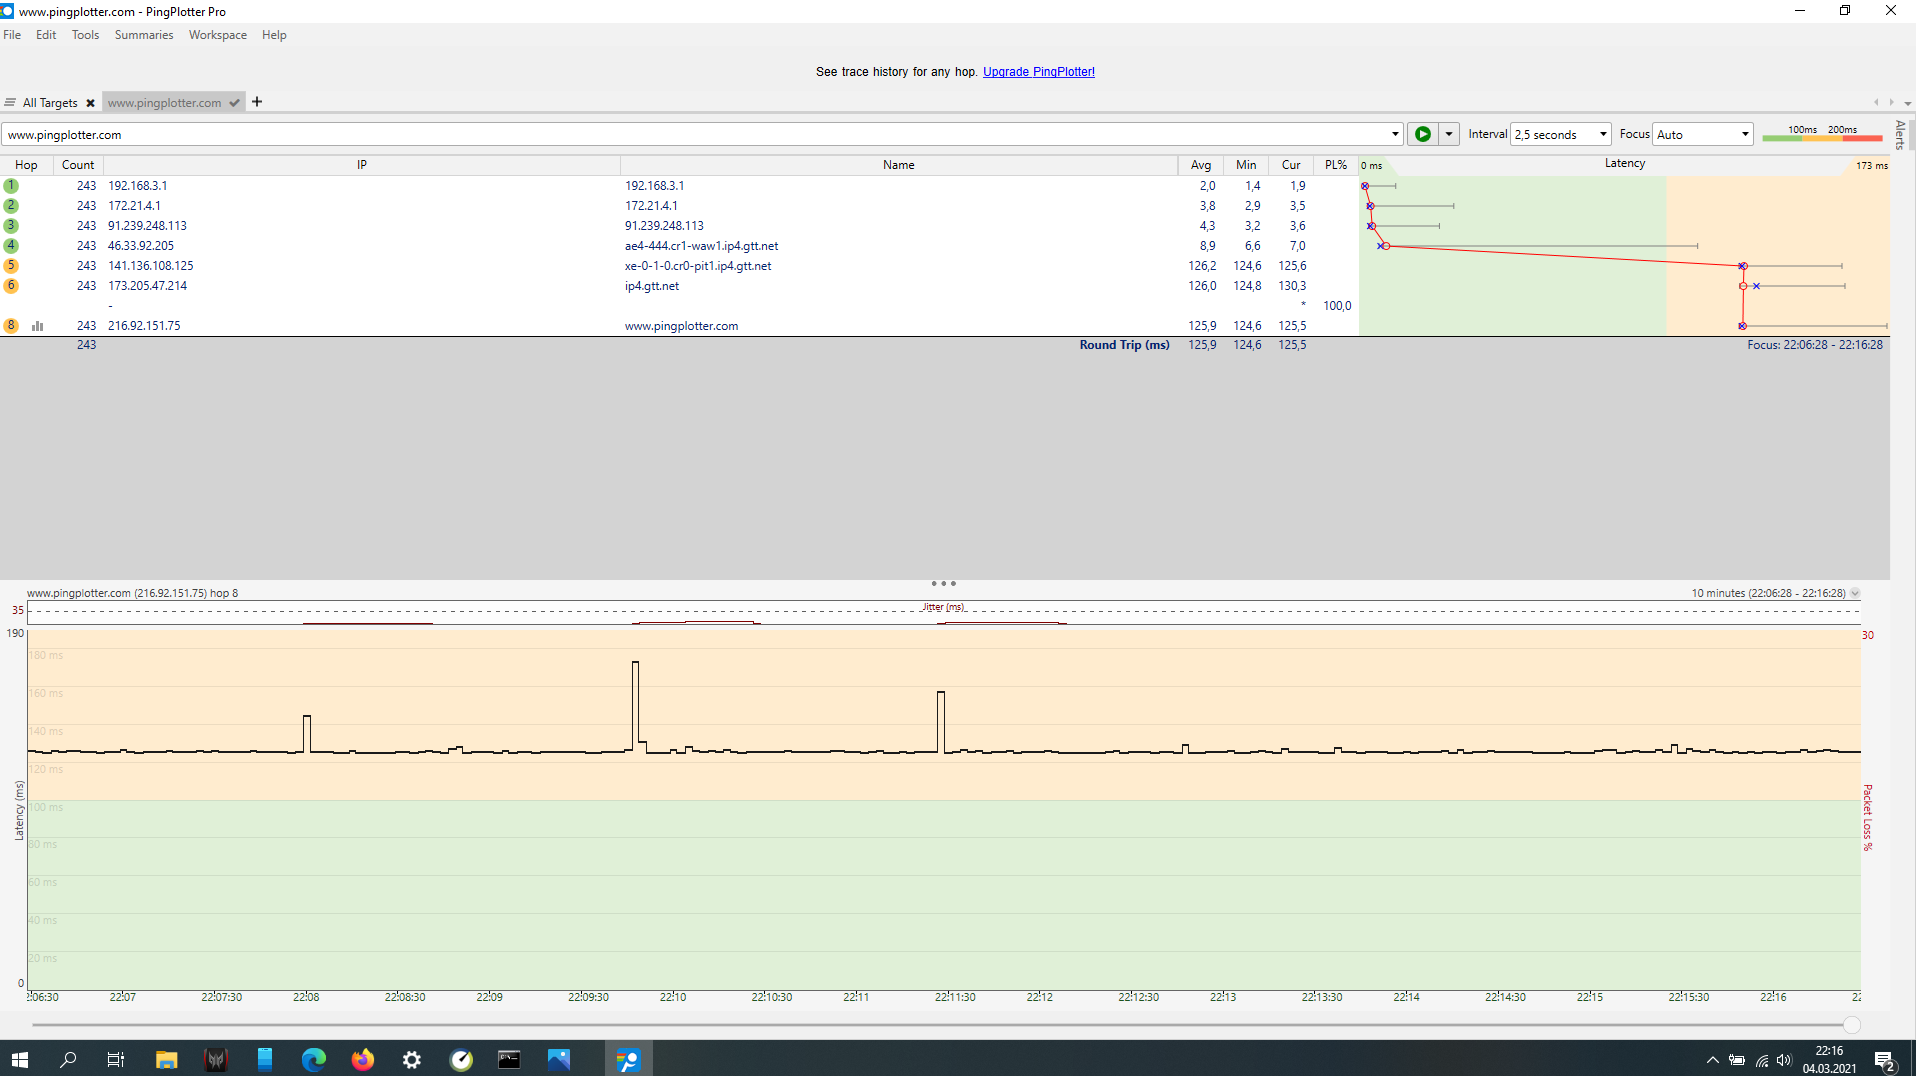
Task: Open the File menu
Action: click(x=12, y=35)
